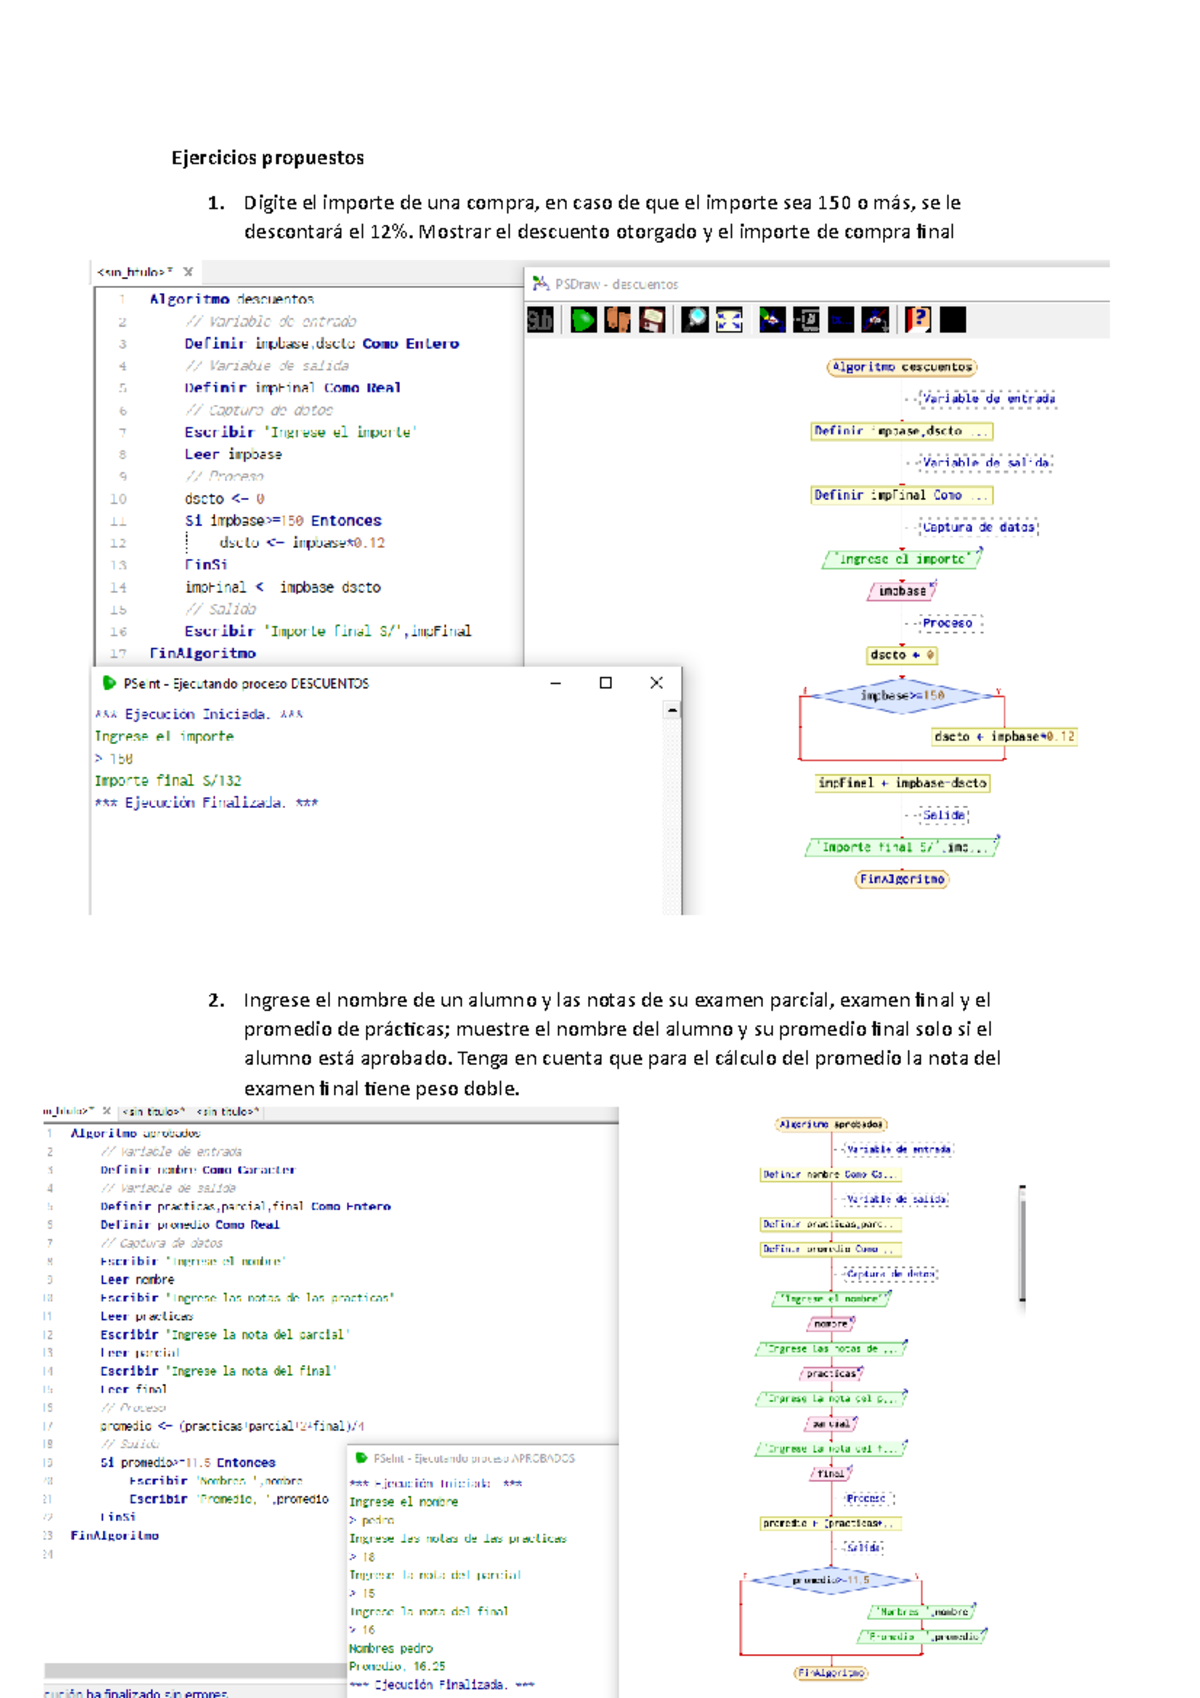The width and height of the screenshot is (1200, 1698).
Task: Click the vertical scrollbar beside aprobados flowchart
Action: (1022, 1244)
